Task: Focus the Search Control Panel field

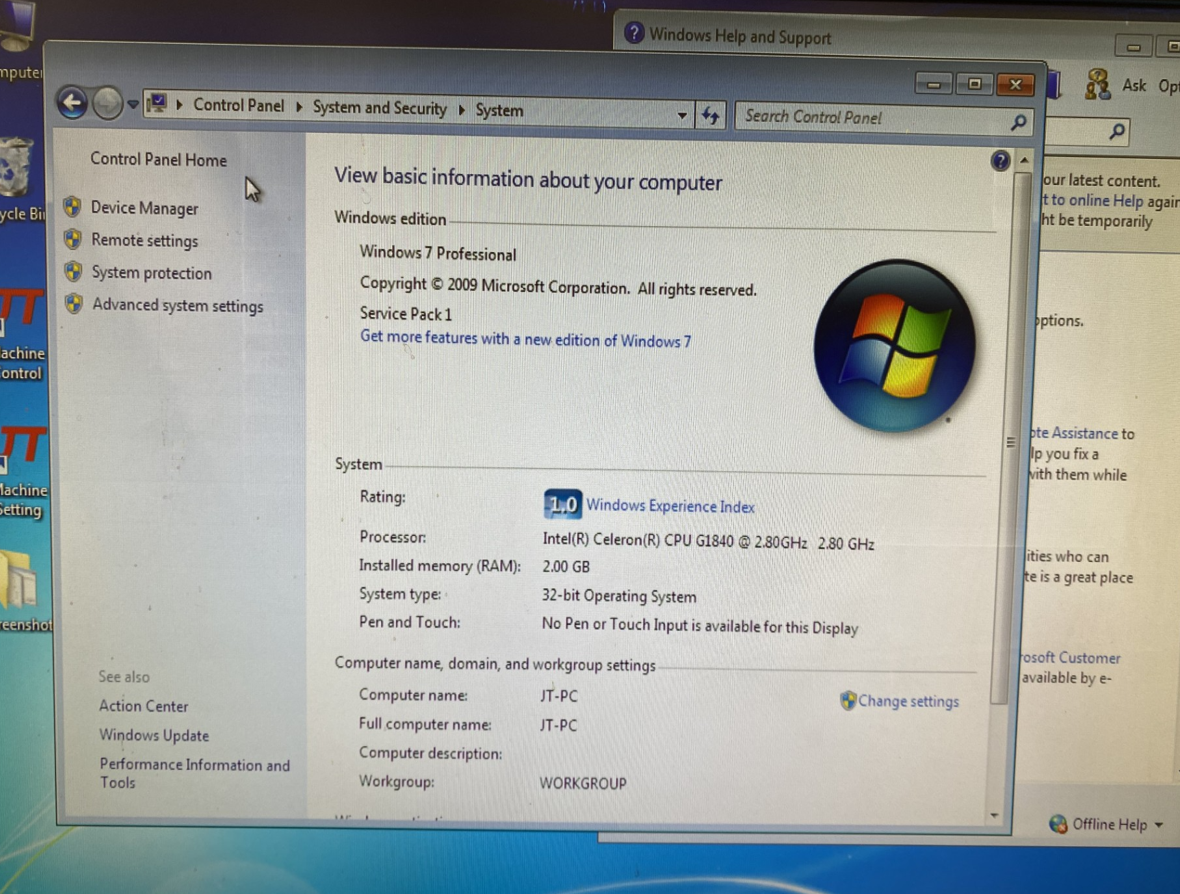Action: pyautogui.click(x=882, y=118)
